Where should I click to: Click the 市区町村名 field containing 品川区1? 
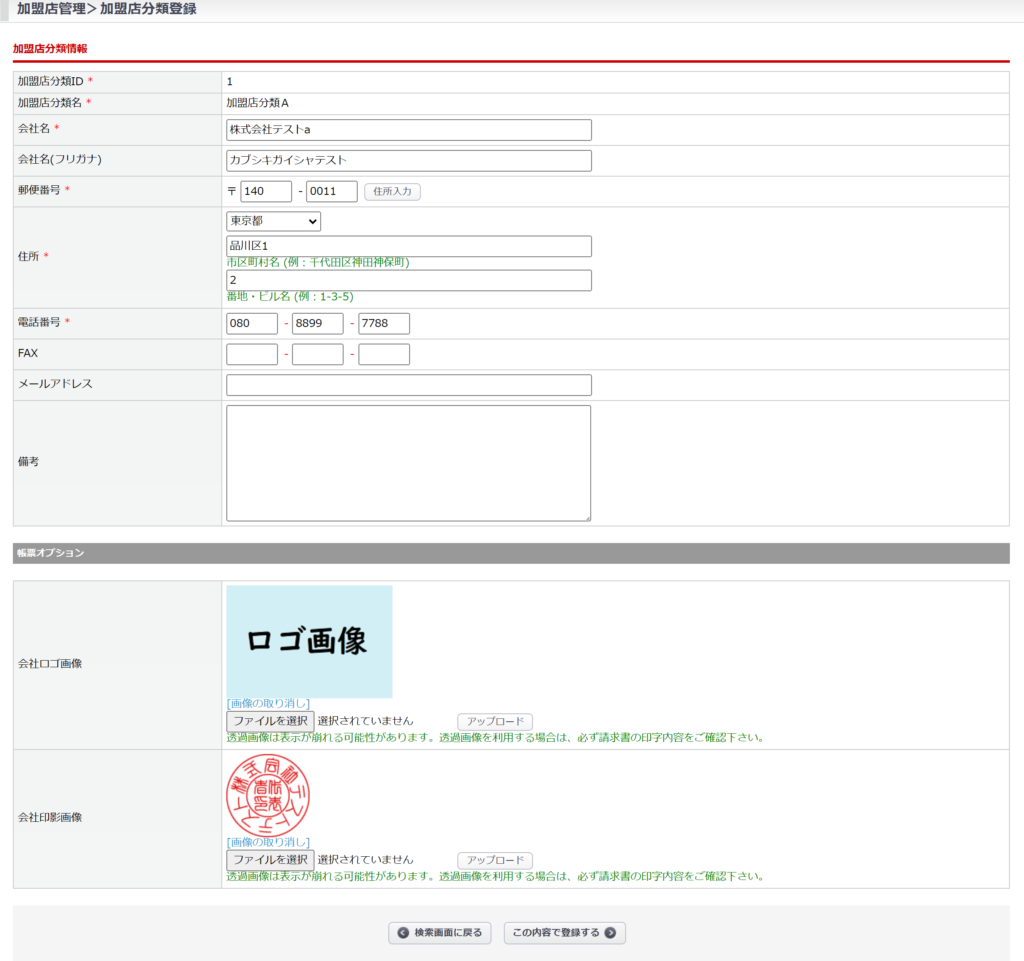[x=409, y=247]
